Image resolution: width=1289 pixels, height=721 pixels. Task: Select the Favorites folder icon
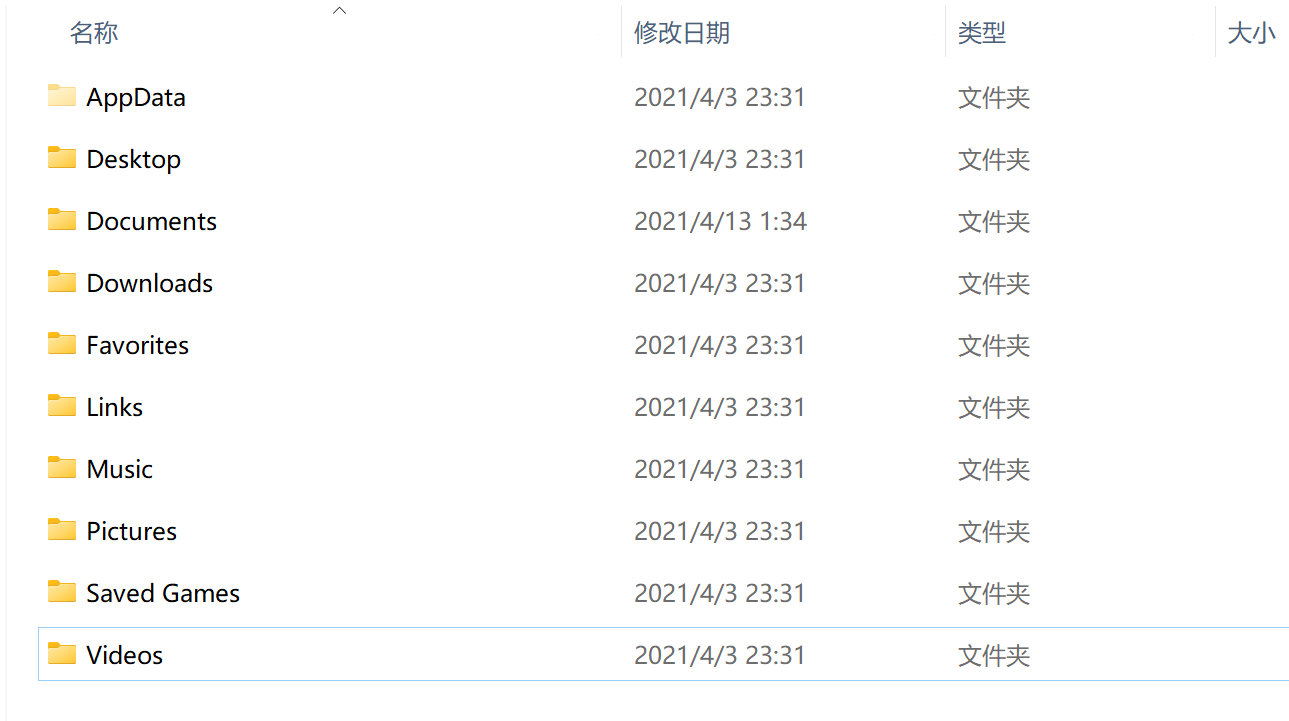tap(62, 344)
